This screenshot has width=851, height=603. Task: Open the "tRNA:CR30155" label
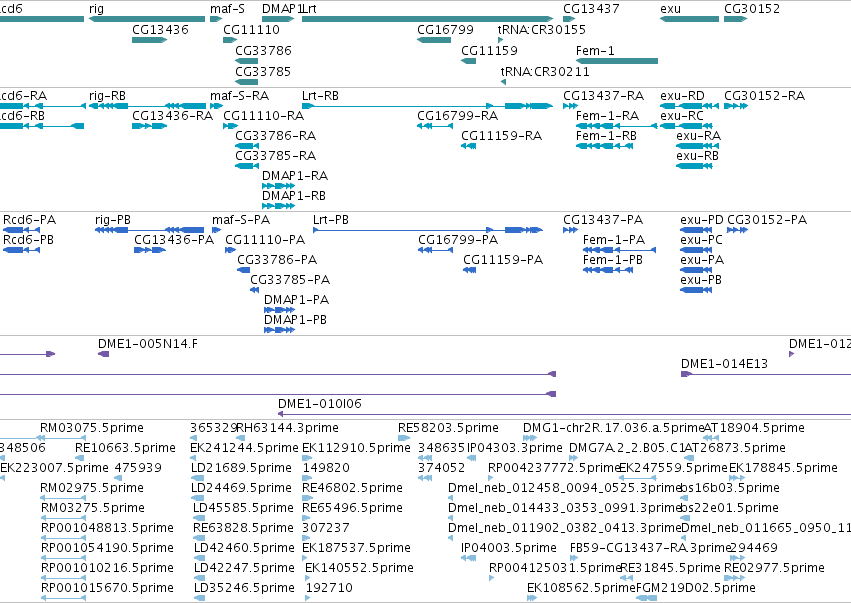pos(542,29)
